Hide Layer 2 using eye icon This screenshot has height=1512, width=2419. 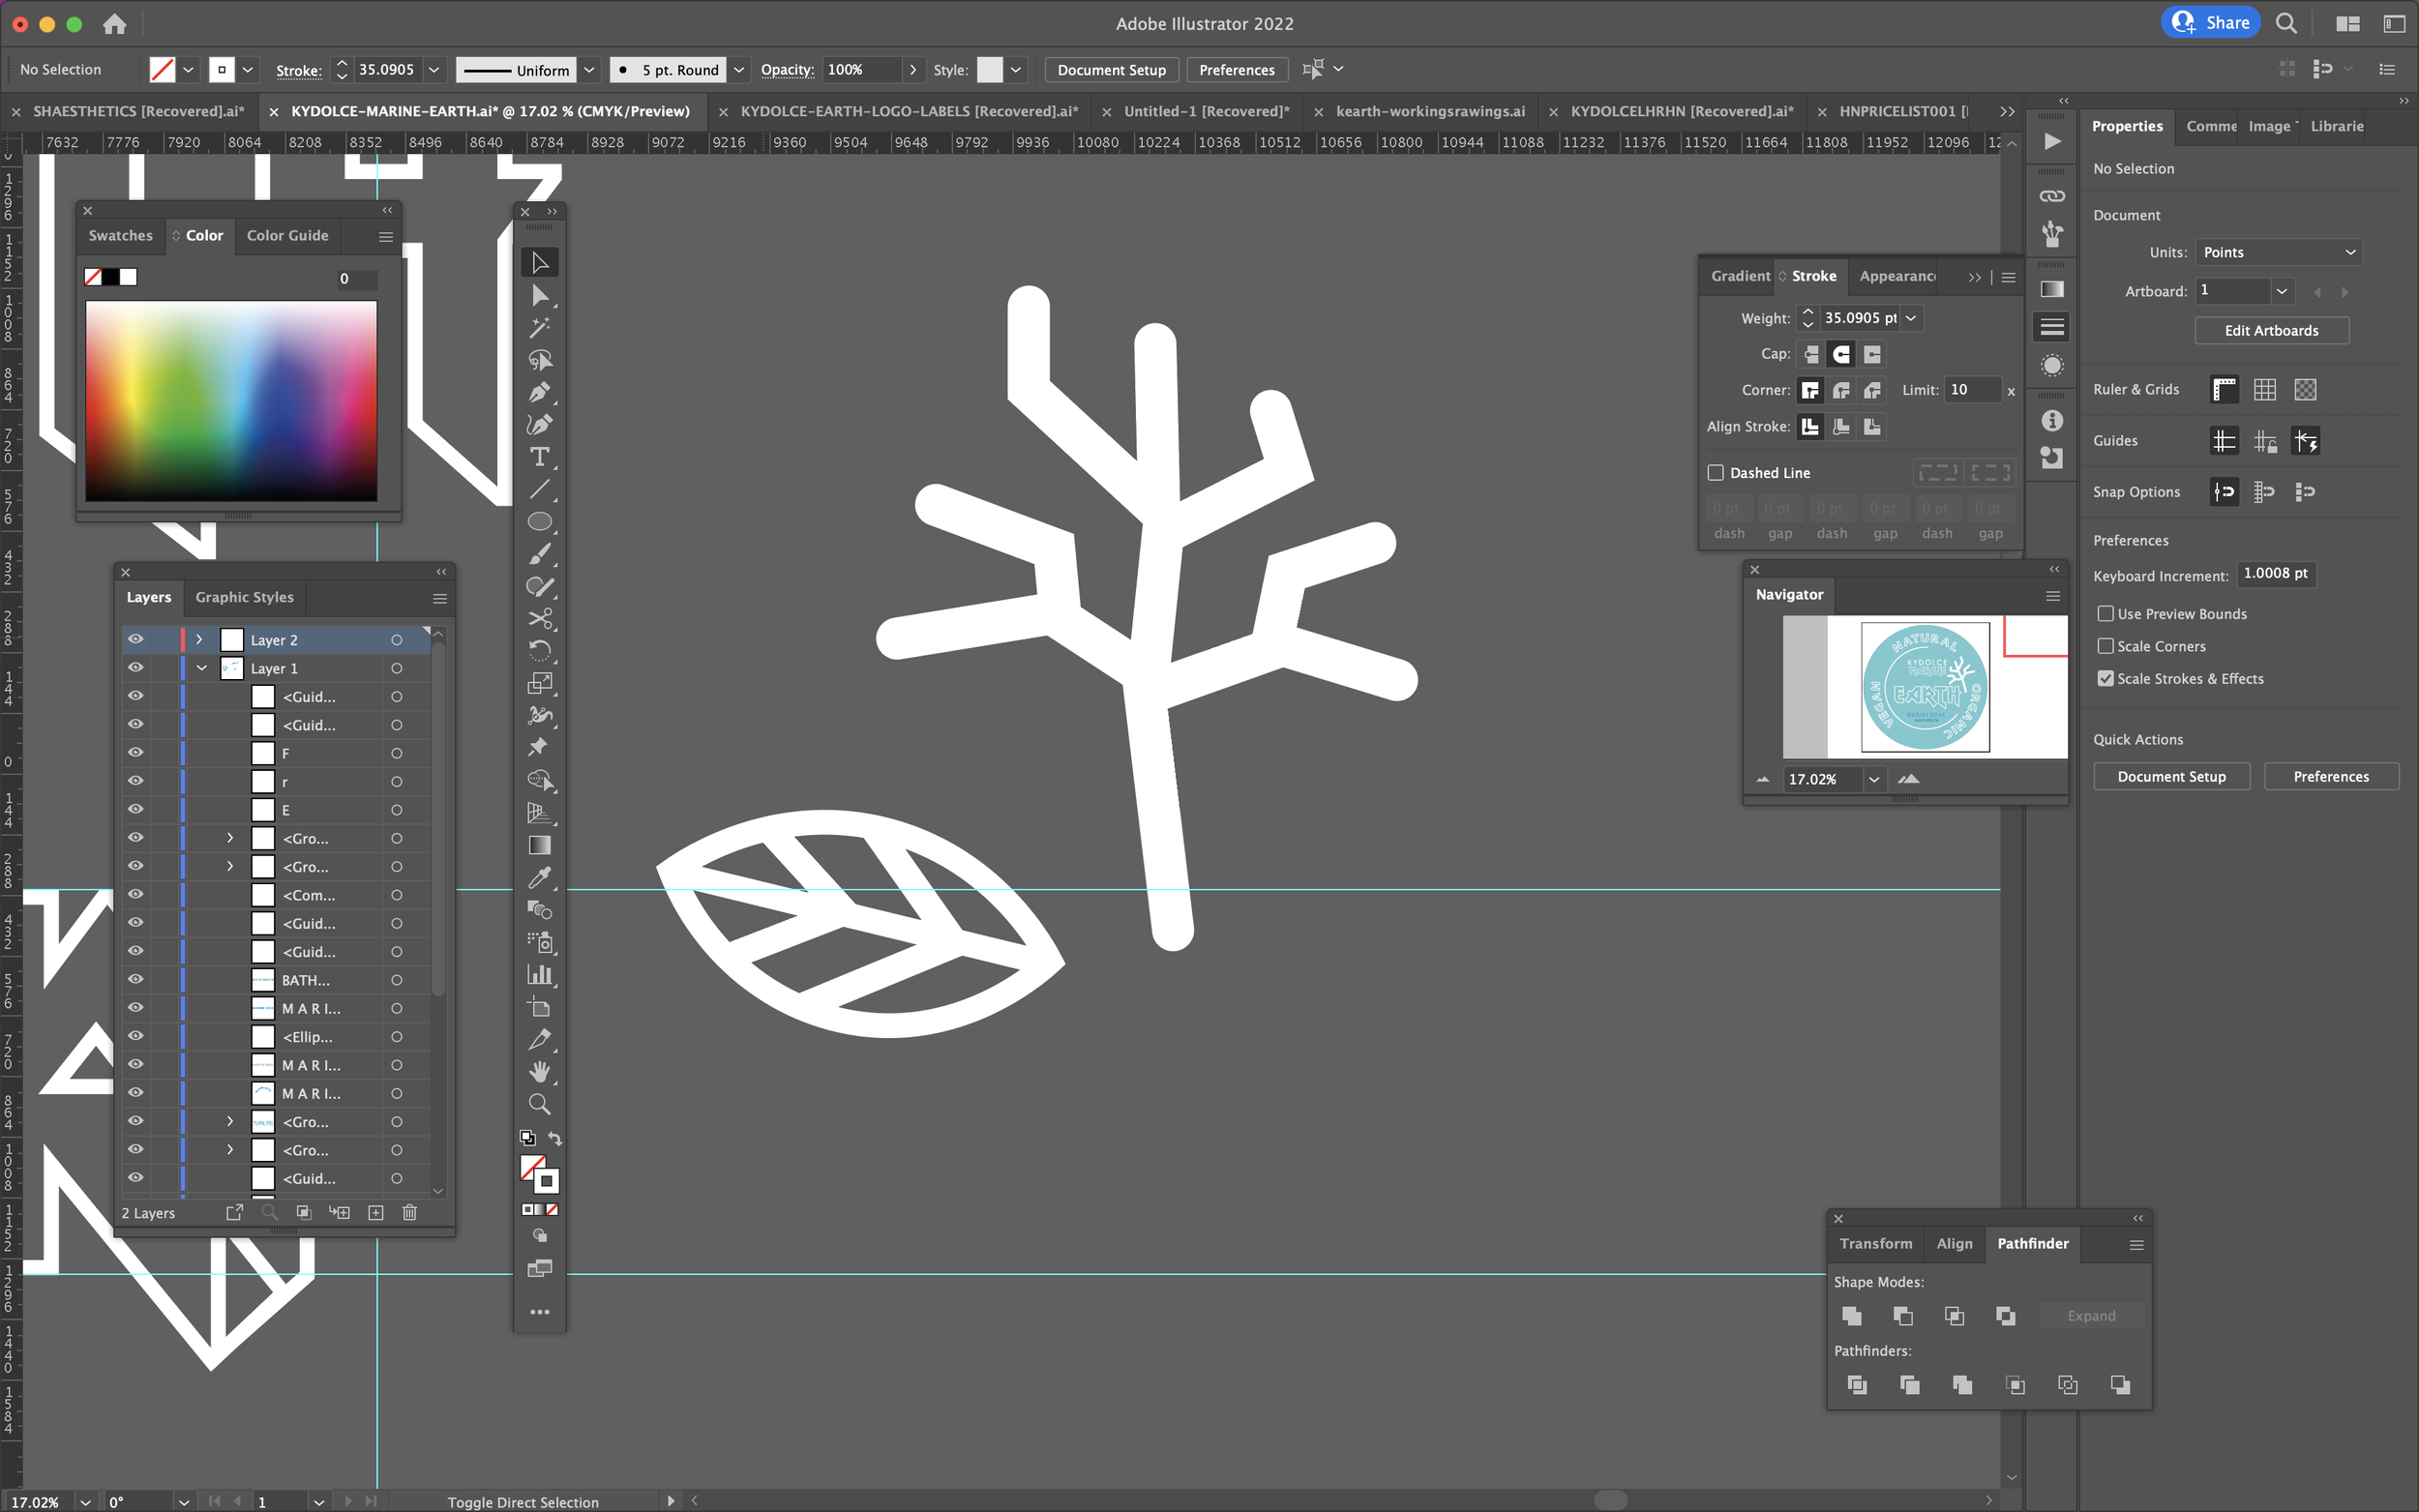135,640
